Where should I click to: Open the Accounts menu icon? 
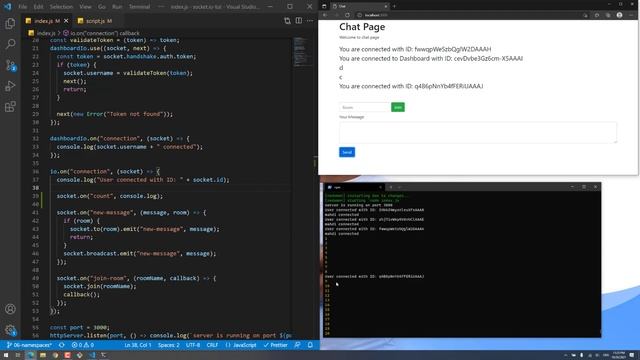[x=10, y=309]
